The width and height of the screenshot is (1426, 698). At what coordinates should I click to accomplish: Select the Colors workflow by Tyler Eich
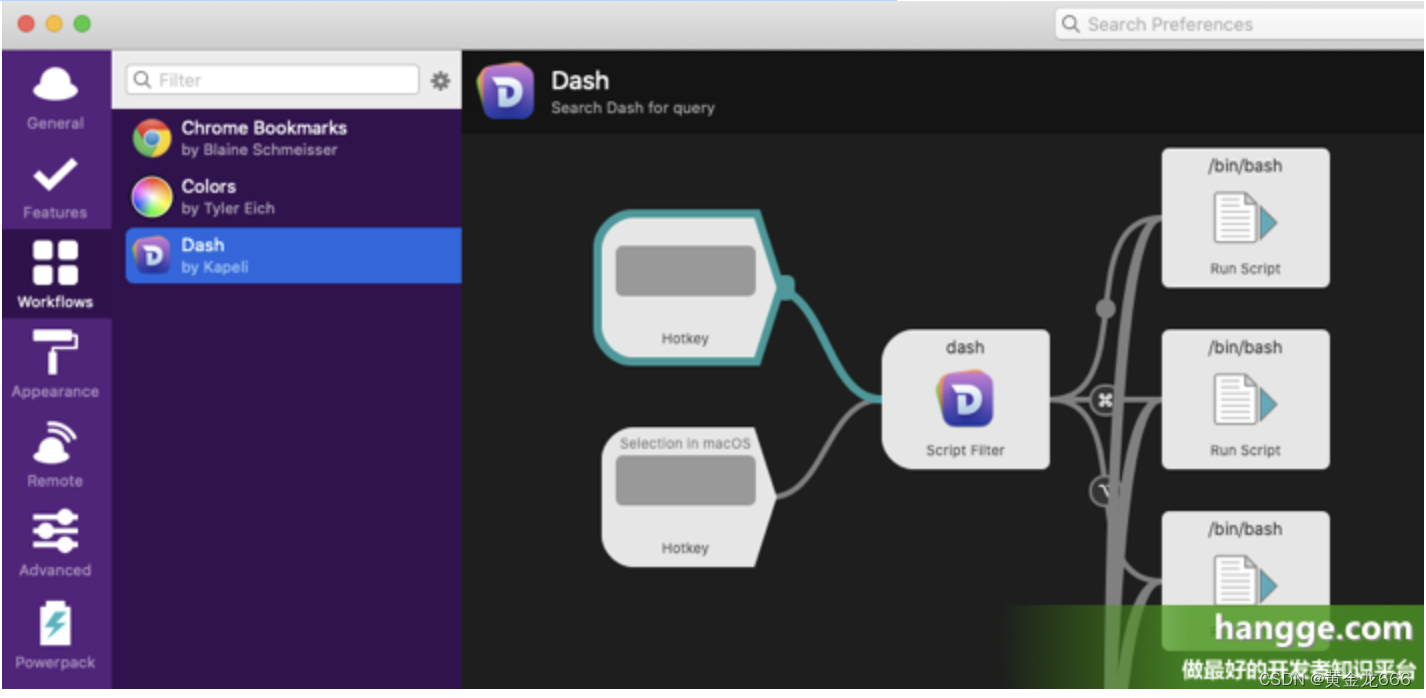[290, 196]
